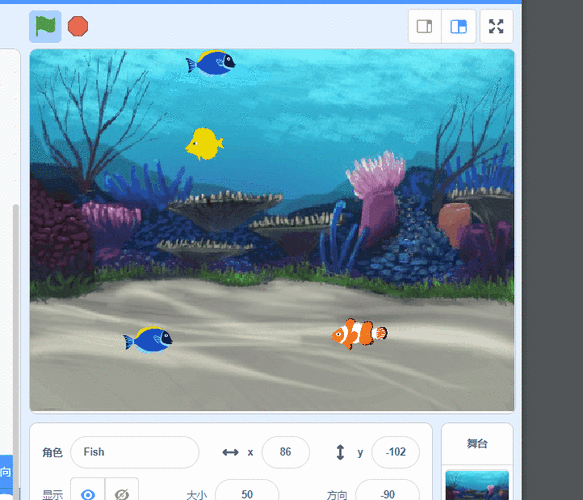Viewport: 583px width, 500px height.
Task: Select the stage panel labeled 舞台
Action: [x=477, y=443]
